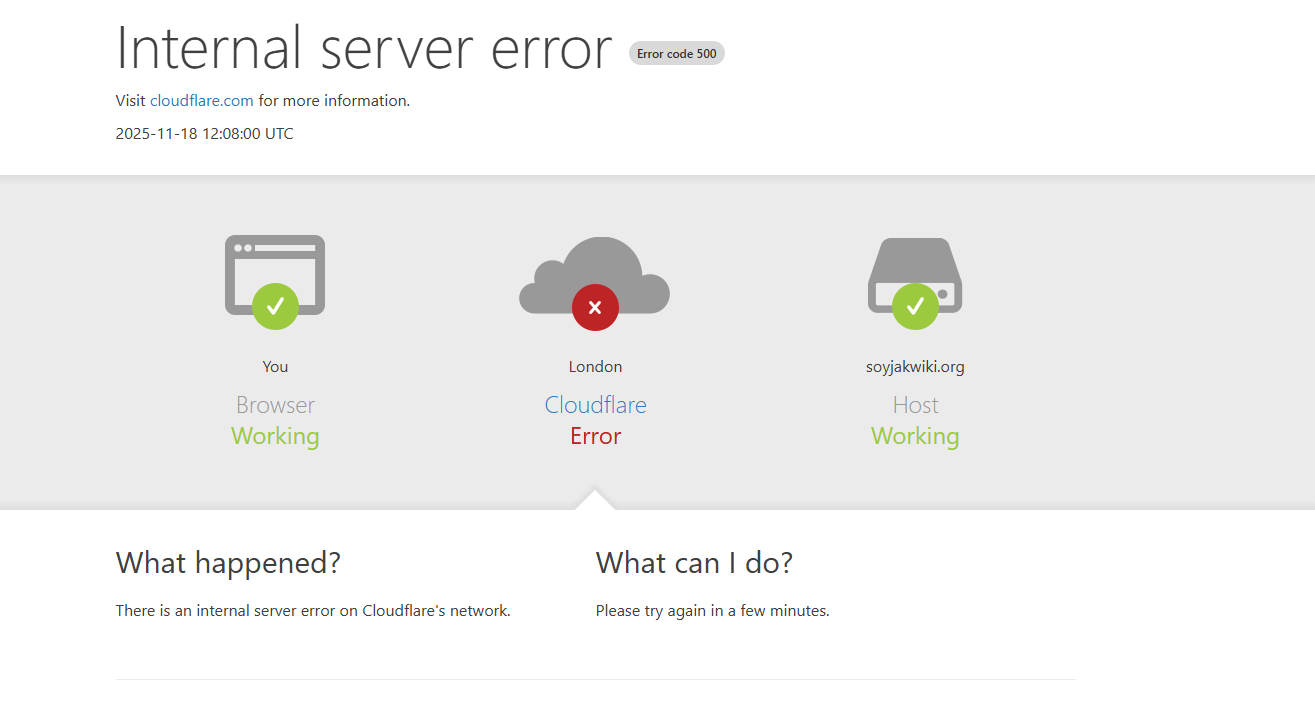Click 'Please try again in a few minutes'
The height and width of the screenshot is (701, 1315).
712,611
